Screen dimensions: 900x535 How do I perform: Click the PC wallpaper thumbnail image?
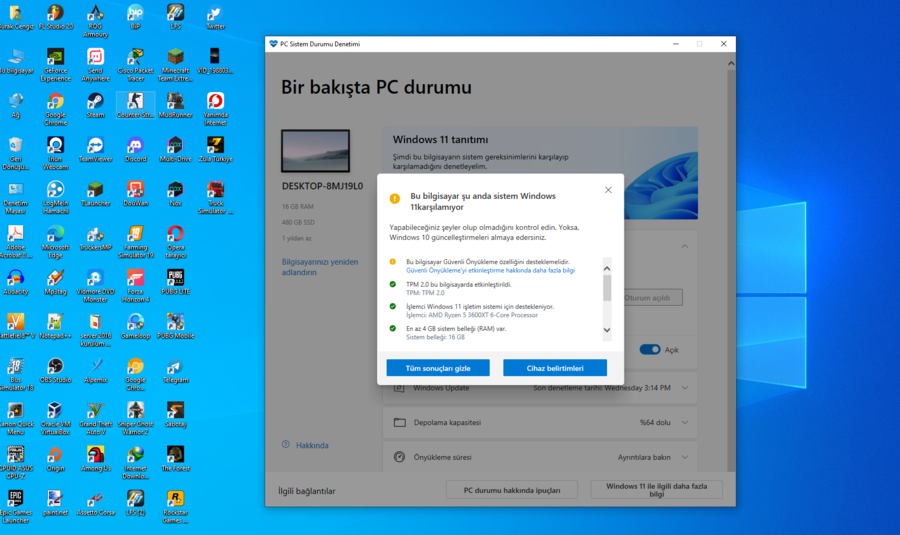coord(315,151)
